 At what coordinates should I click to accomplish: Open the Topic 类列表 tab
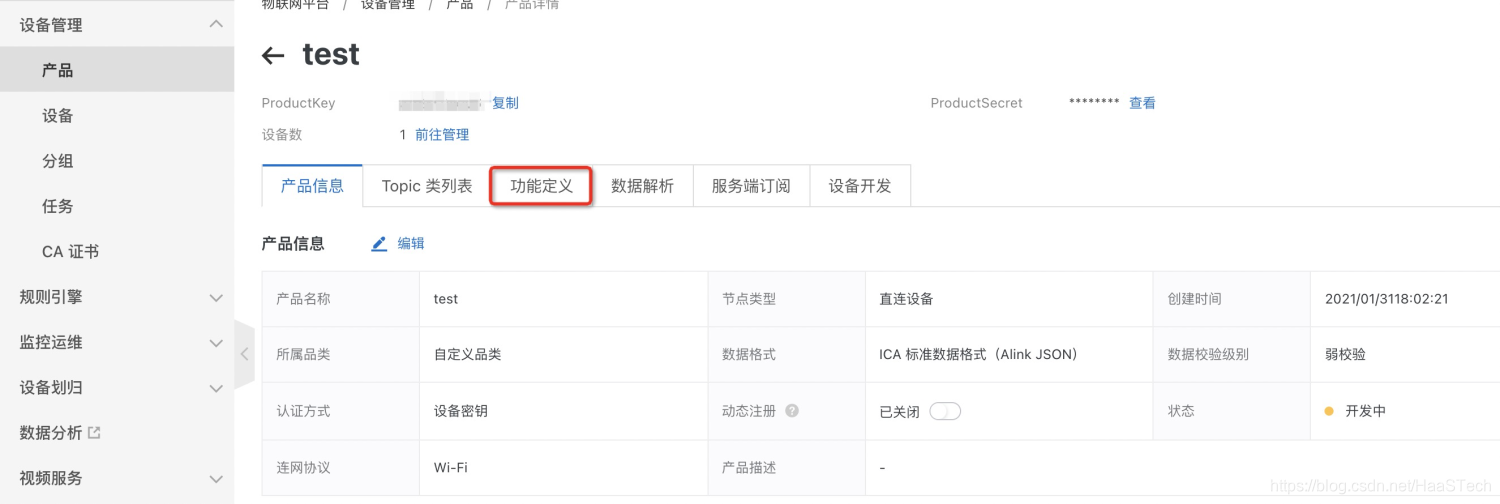(x=427, y=186)
